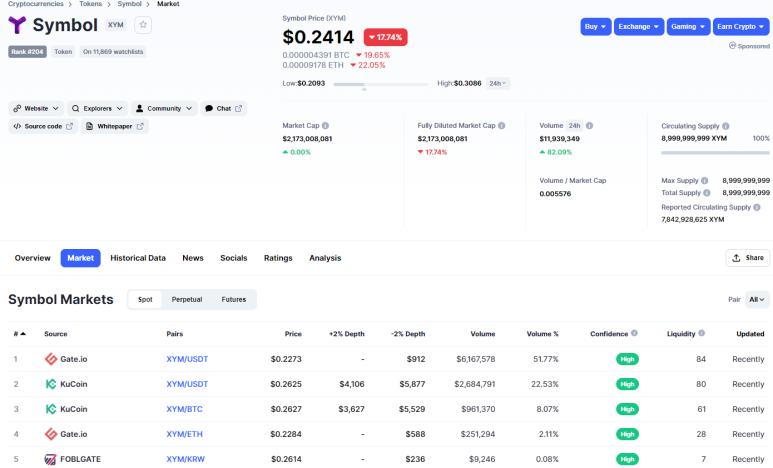Select Perpetual markets toggle
773x468 pixels.
pyautogui.click(x=187, y=299)
